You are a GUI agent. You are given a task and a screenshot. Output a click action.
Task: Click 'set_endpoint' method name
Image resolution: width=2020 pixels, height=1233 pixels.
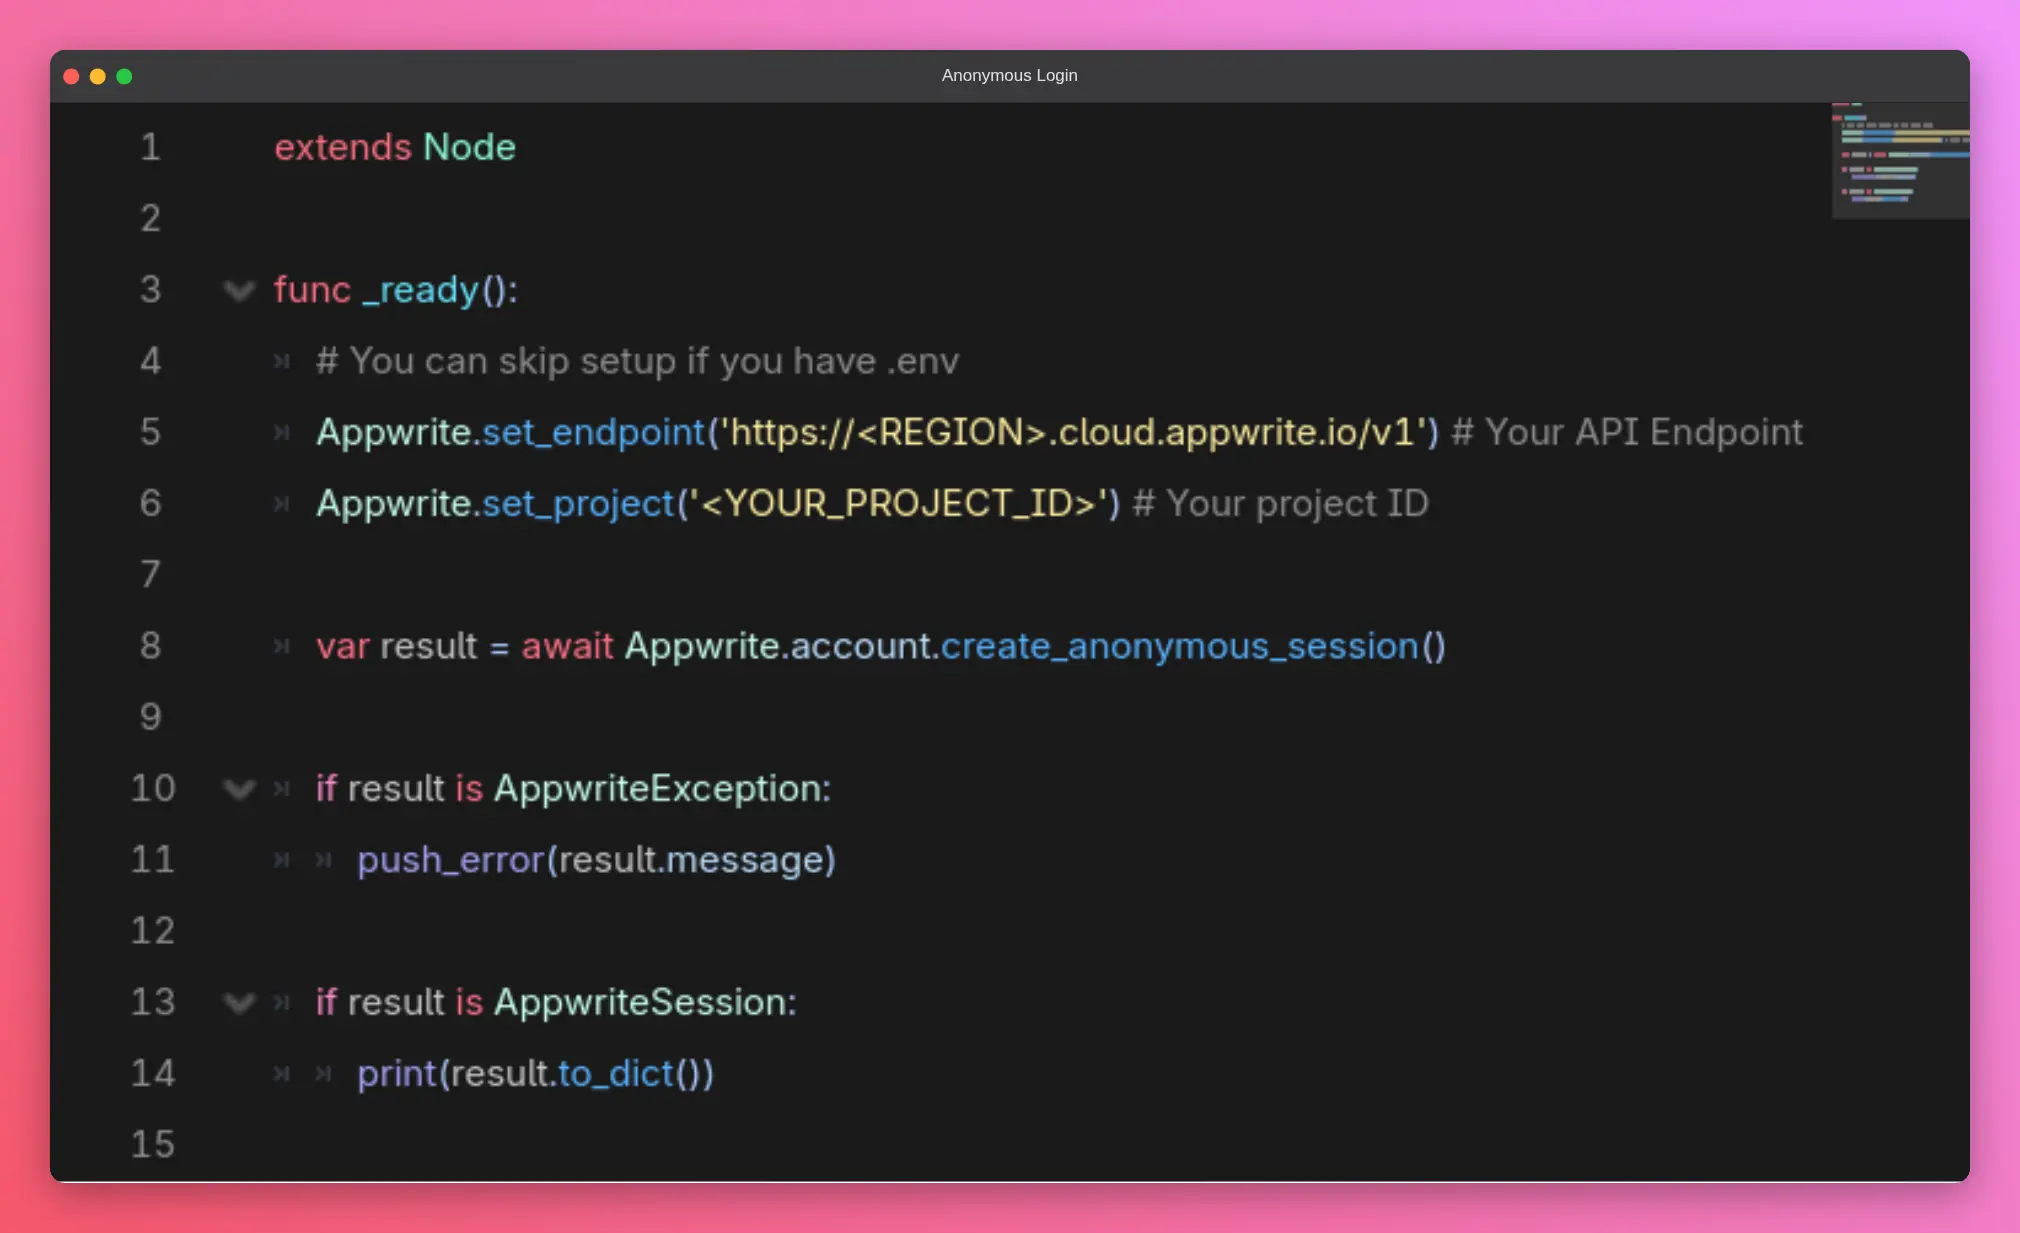click(594, 432)
